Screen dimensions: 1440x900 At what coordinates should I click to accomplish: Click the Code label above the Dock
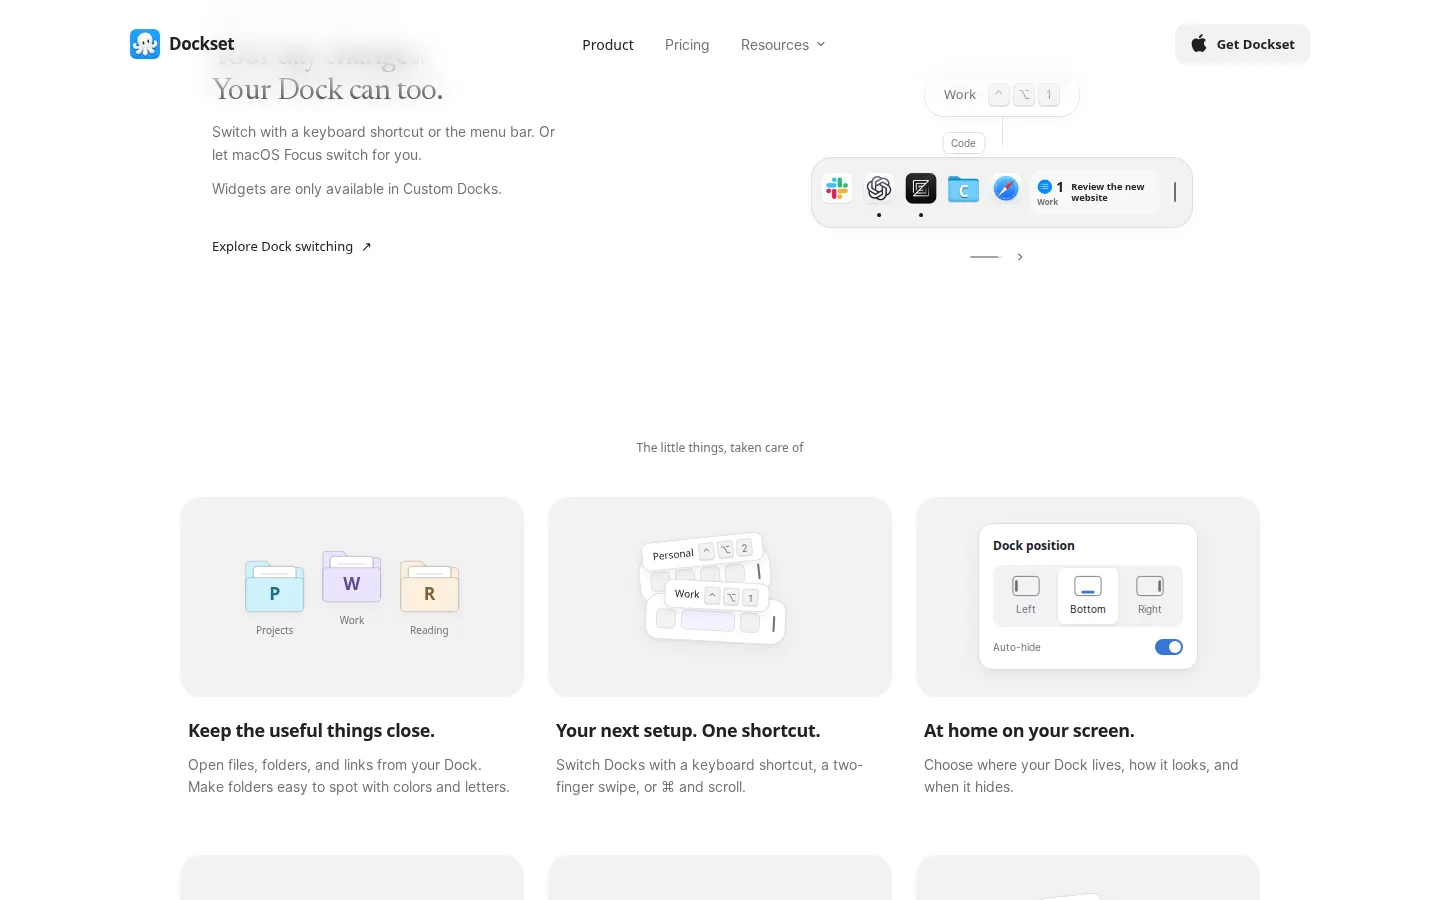[x=964, y=143]
